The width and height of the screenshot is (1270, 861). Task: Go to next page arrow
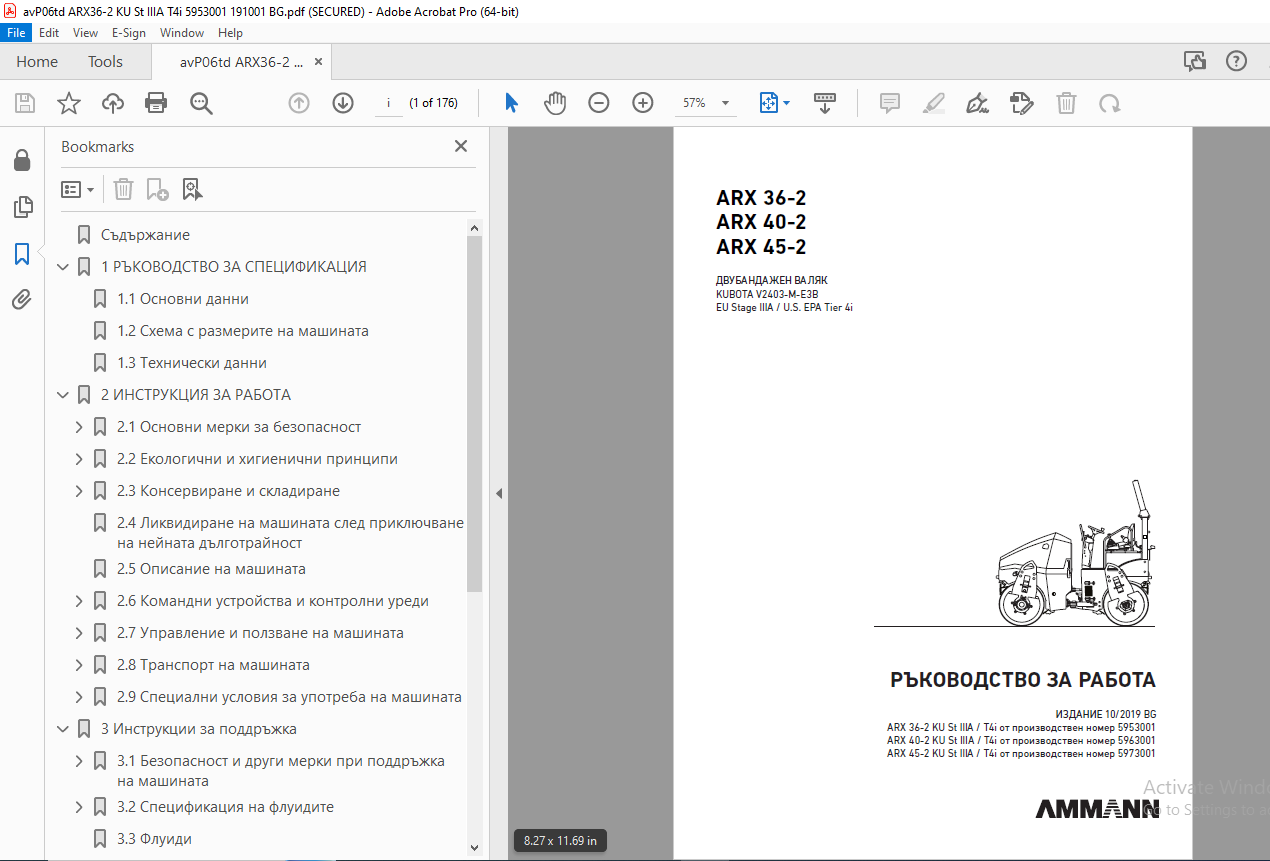tap(343, 103)
